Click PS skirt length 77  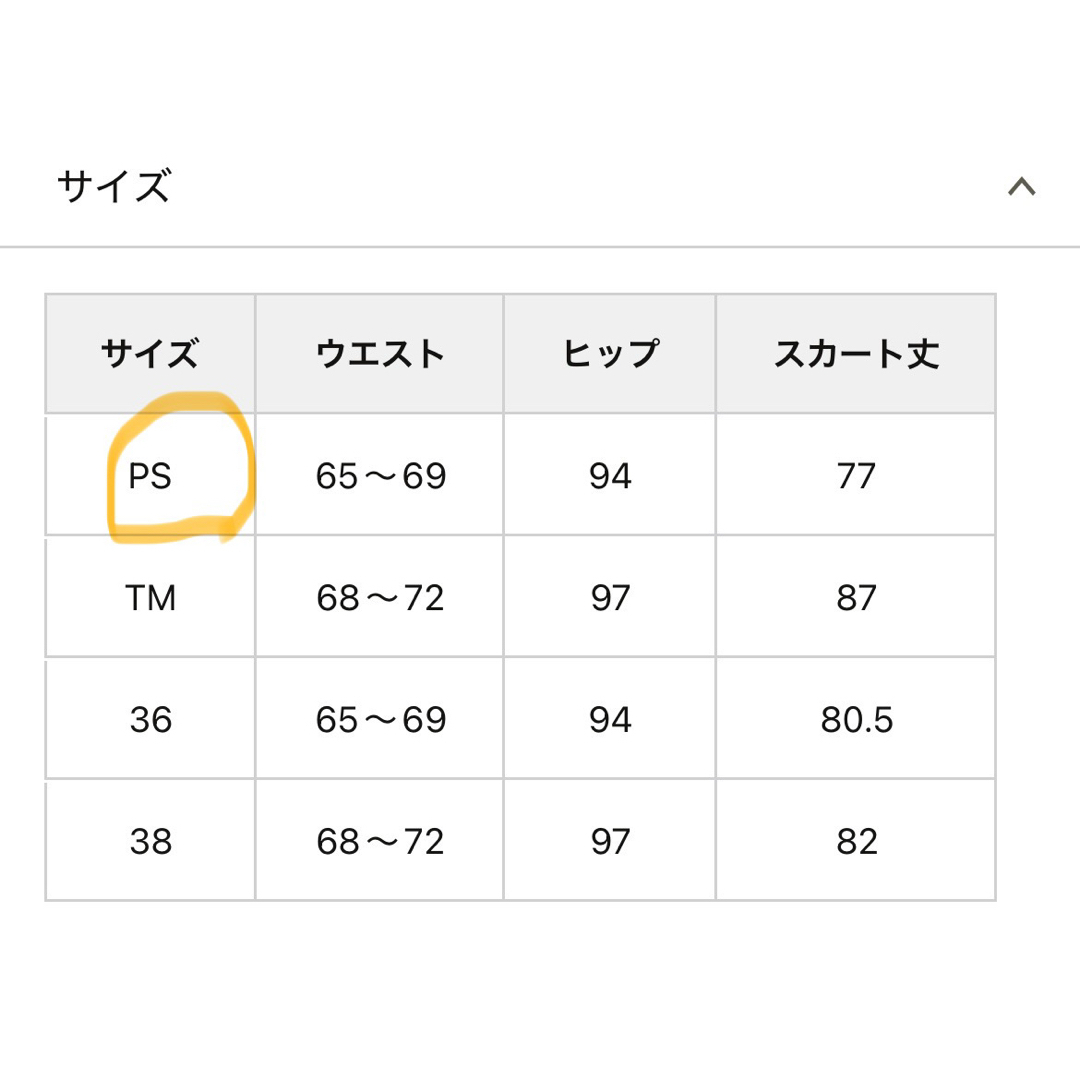(856, 475)
